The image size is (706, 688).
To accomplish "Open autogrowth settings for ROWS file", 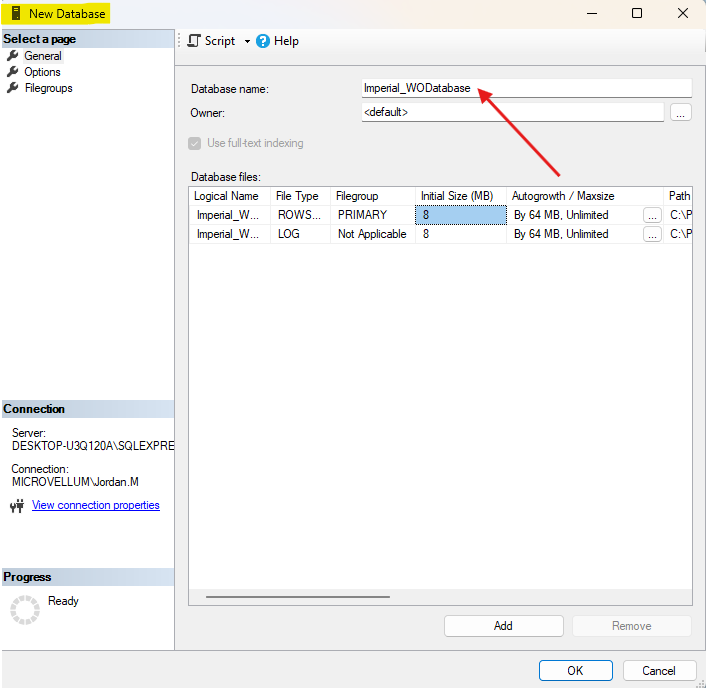I will point(652,215).
